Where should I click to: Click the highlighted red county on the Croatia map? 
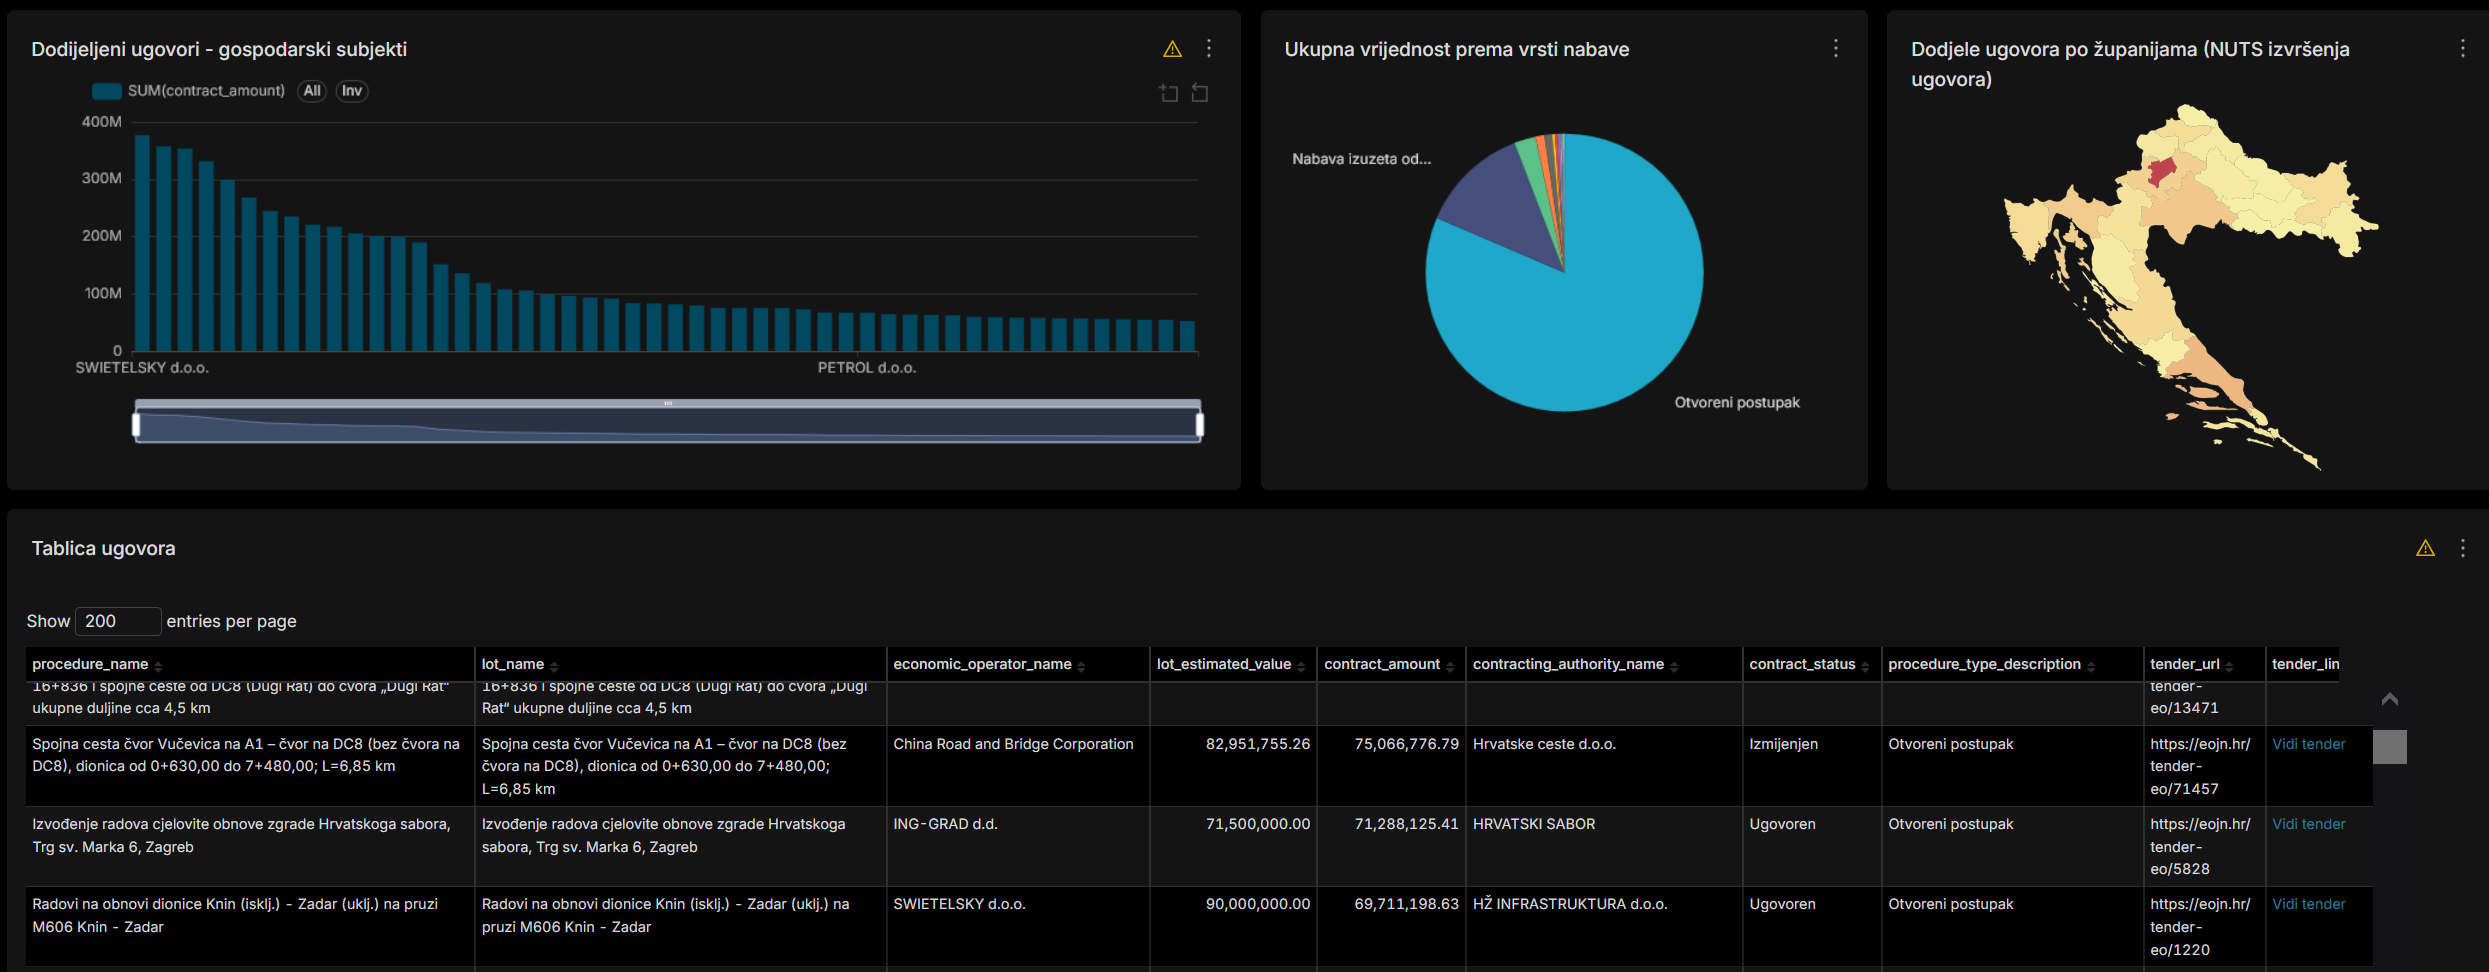click(x=2161, y=171)
